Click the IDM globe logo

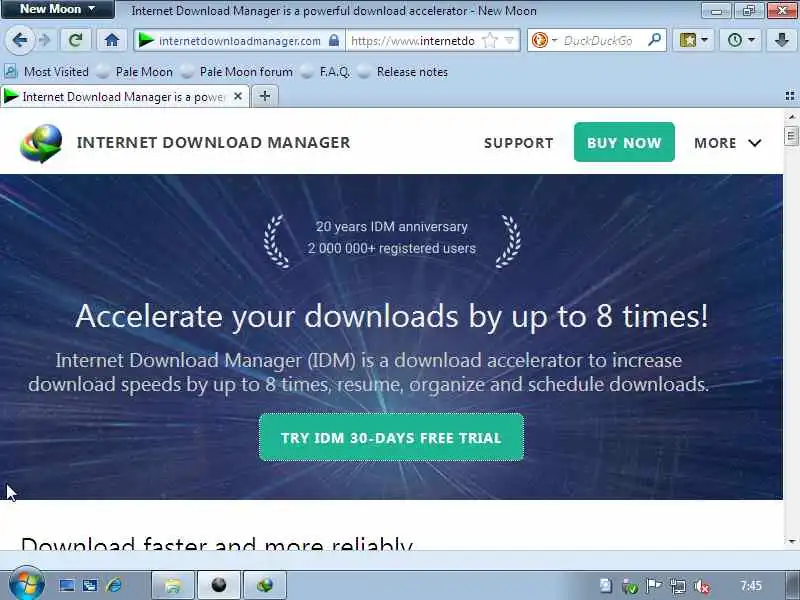[41, 143]
